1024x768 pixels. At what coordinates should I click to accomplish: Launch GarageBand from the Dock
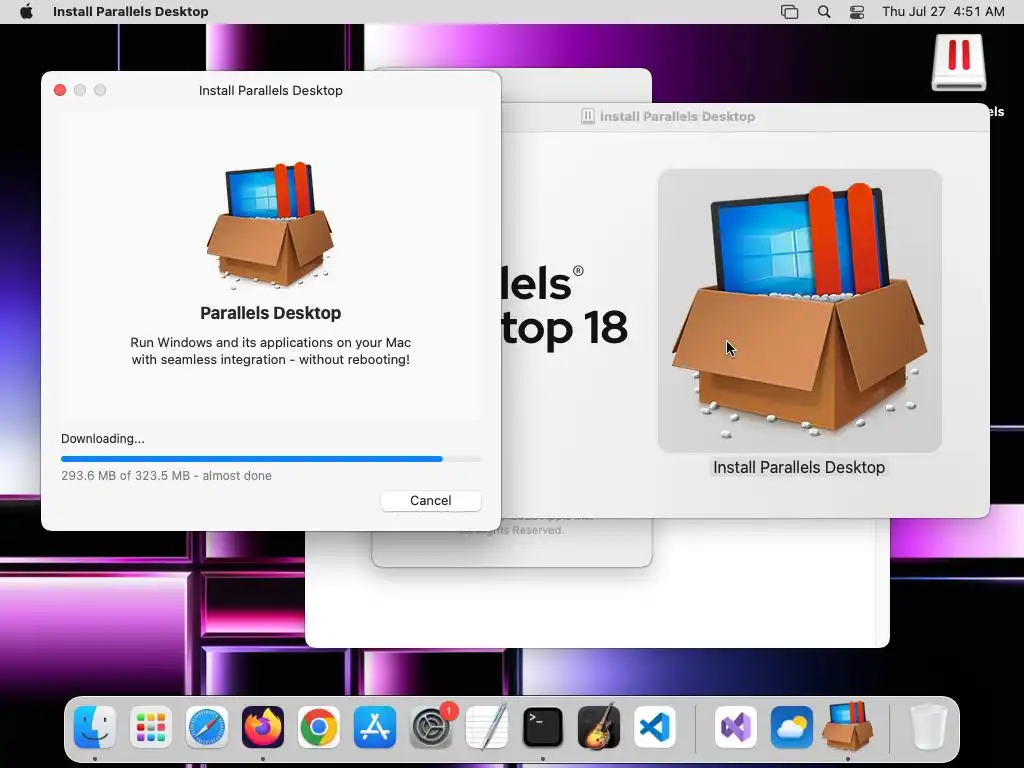(599, 727)
